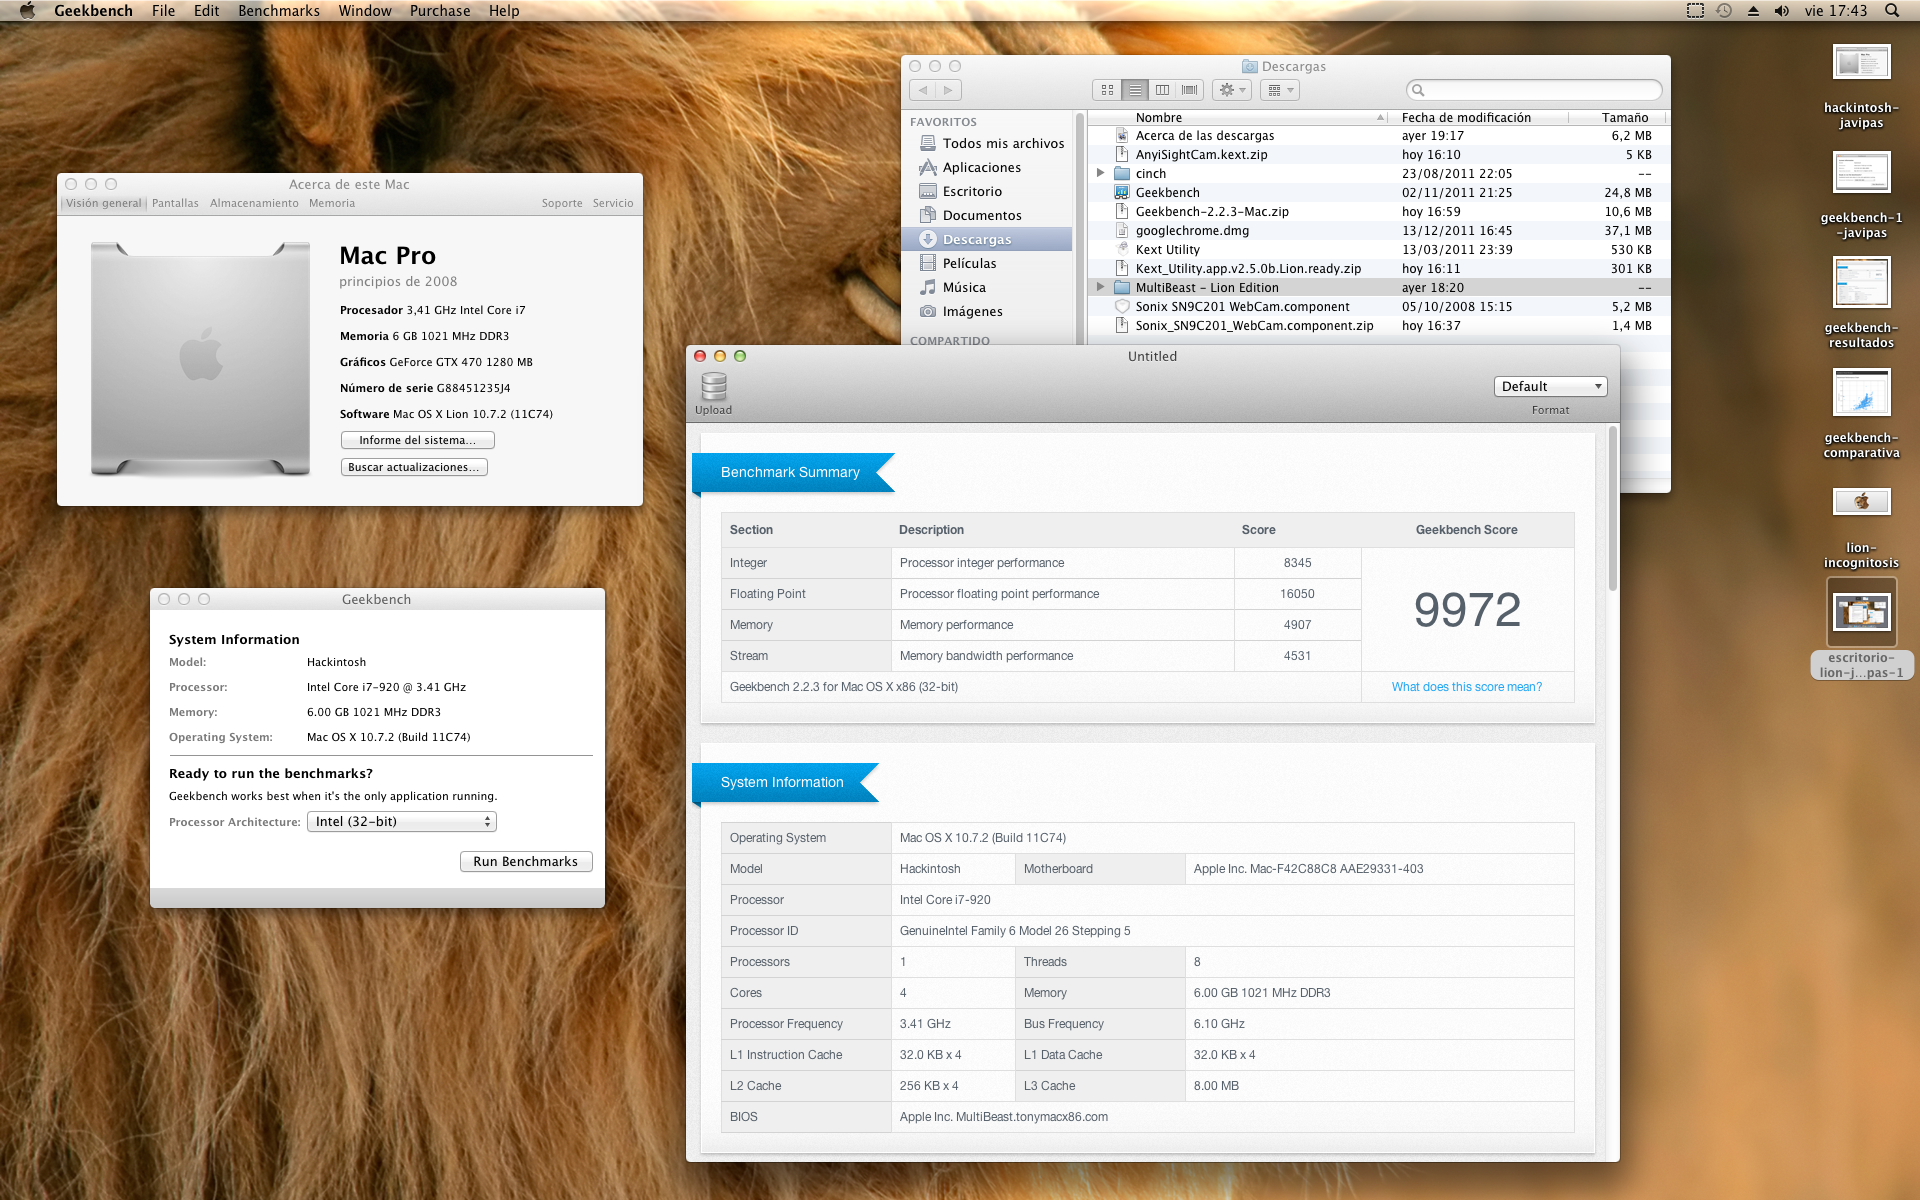The image size is (1920, 1200).
Task: Expand the cinch folder
Action: click(x=1100, y=173)
